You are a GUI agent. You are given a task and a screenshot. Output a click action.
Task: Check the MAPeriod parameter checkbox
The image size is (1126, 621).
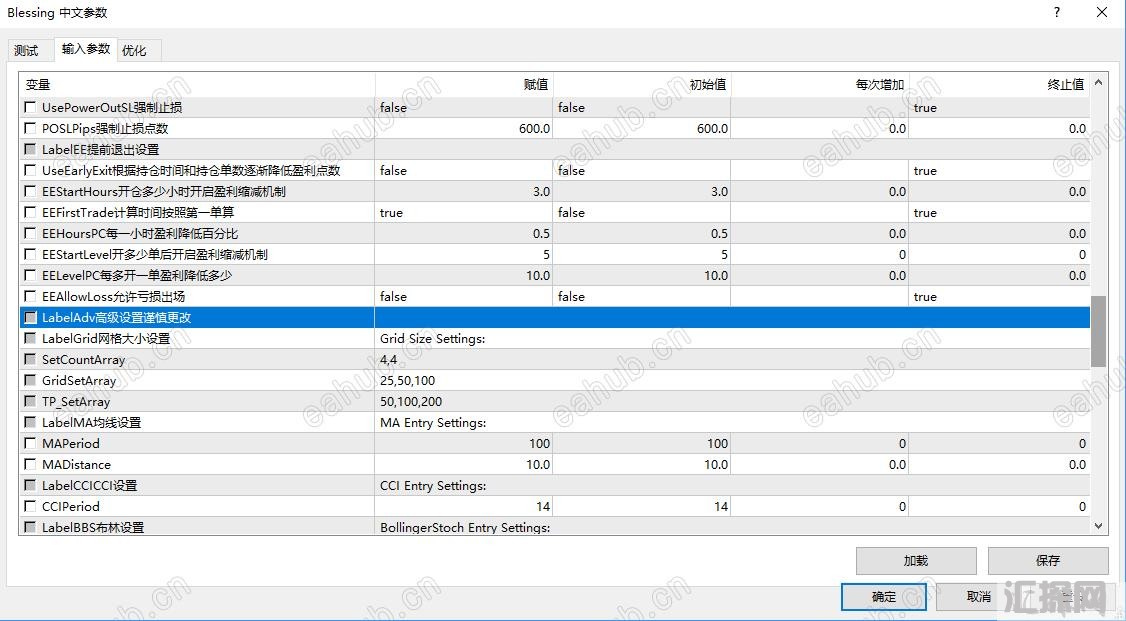pos(30,443)
